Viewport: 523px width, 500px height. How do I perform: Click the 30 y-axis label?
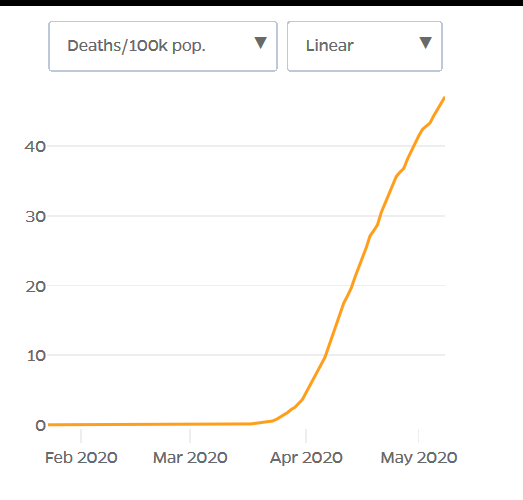35,217
